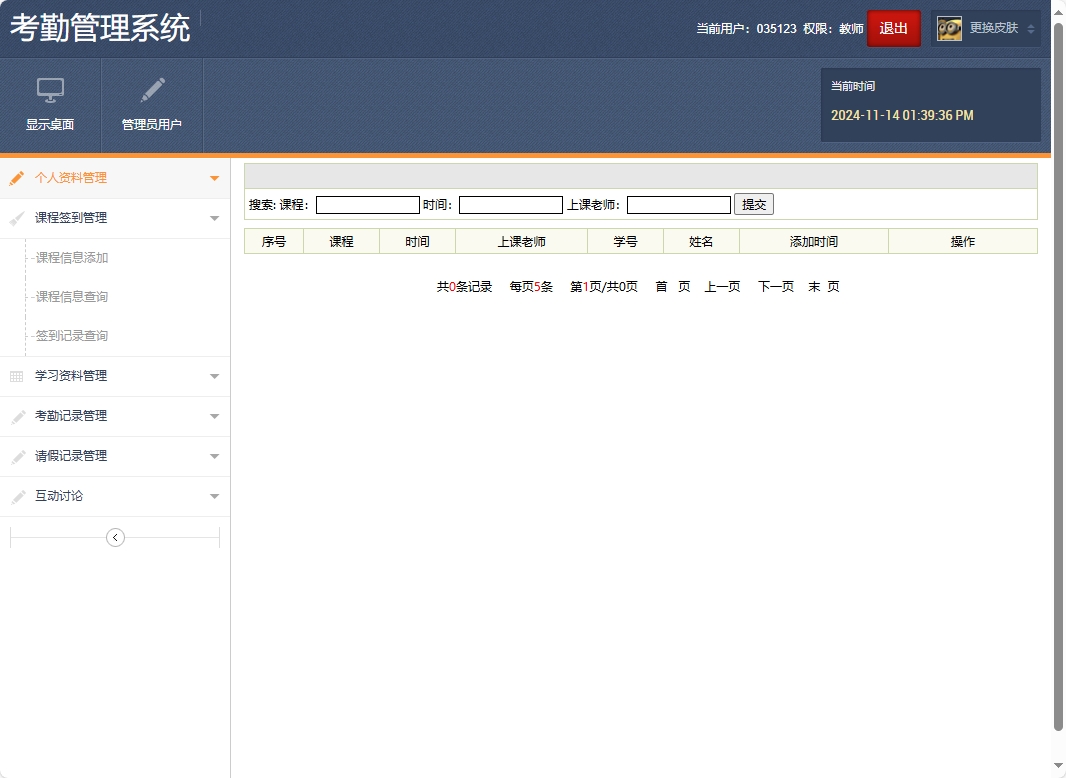Click inside the 课程 search input field
The image size is (1066, 778).
(x=367, y=204)
